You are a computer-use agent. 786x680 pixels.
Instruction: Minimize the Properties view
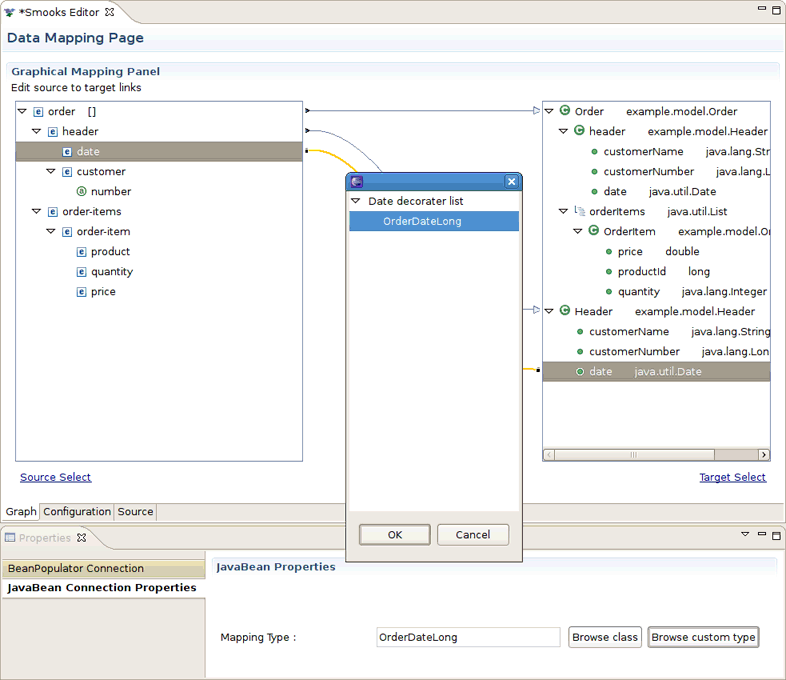(x=761, y=534)
